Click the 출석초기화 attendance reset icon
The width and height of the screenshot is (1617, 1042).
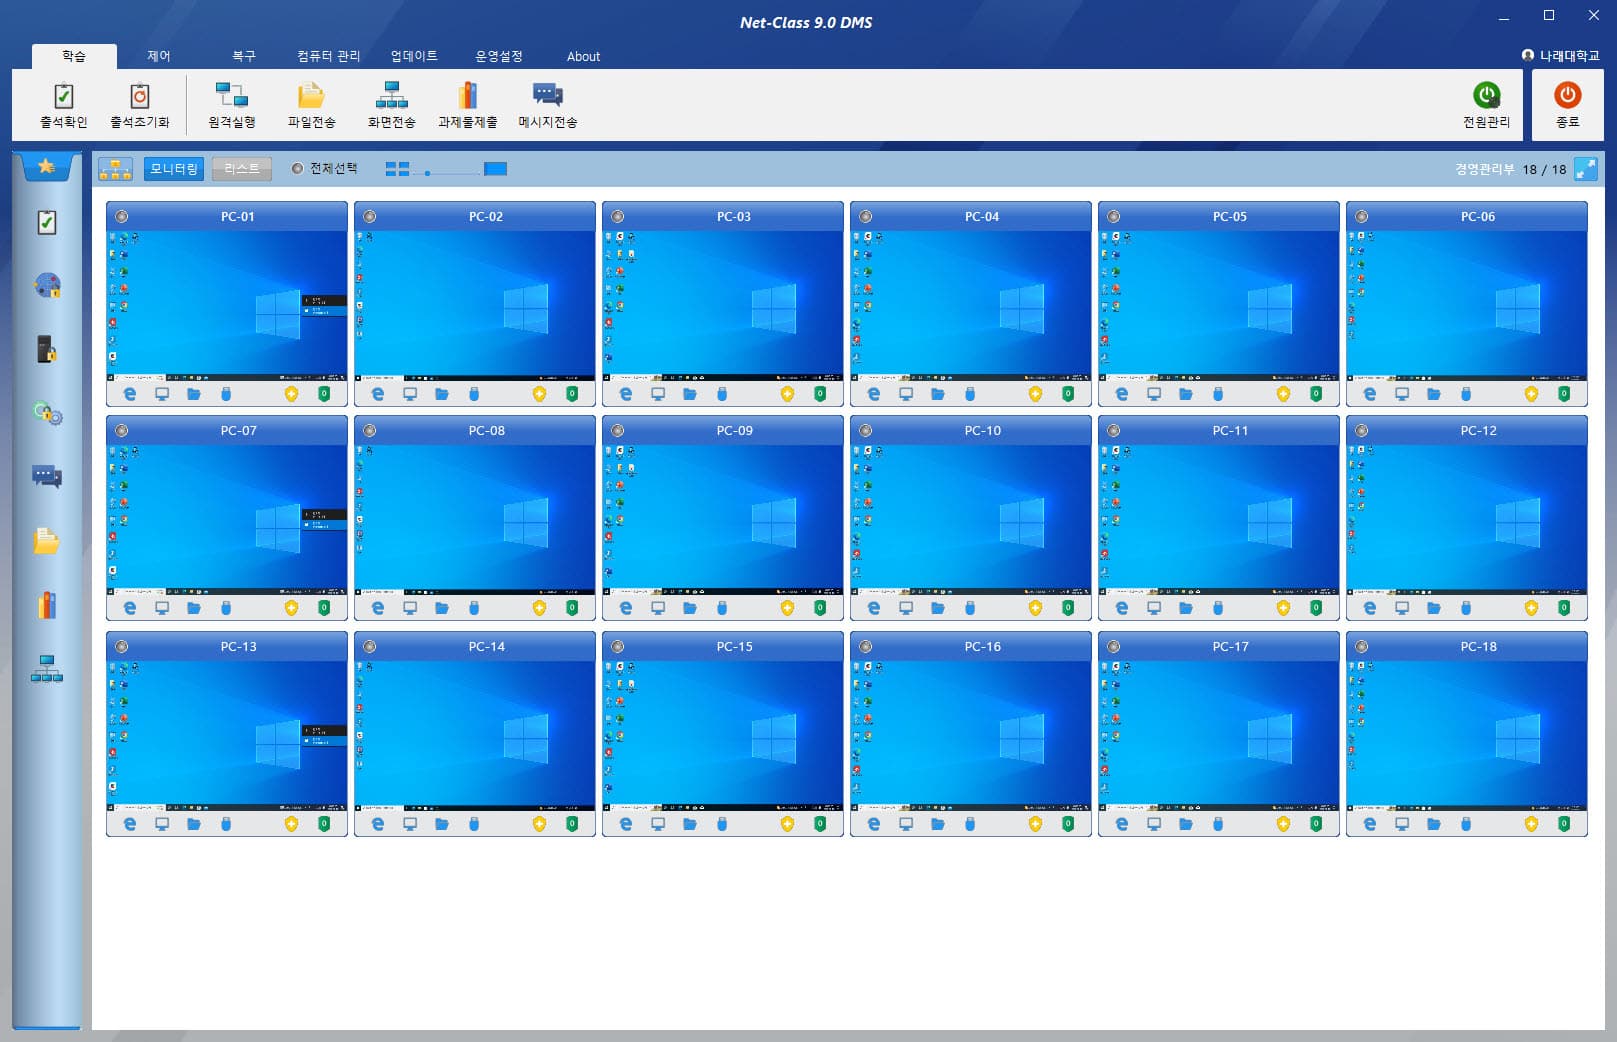click(x=139, y=105)
